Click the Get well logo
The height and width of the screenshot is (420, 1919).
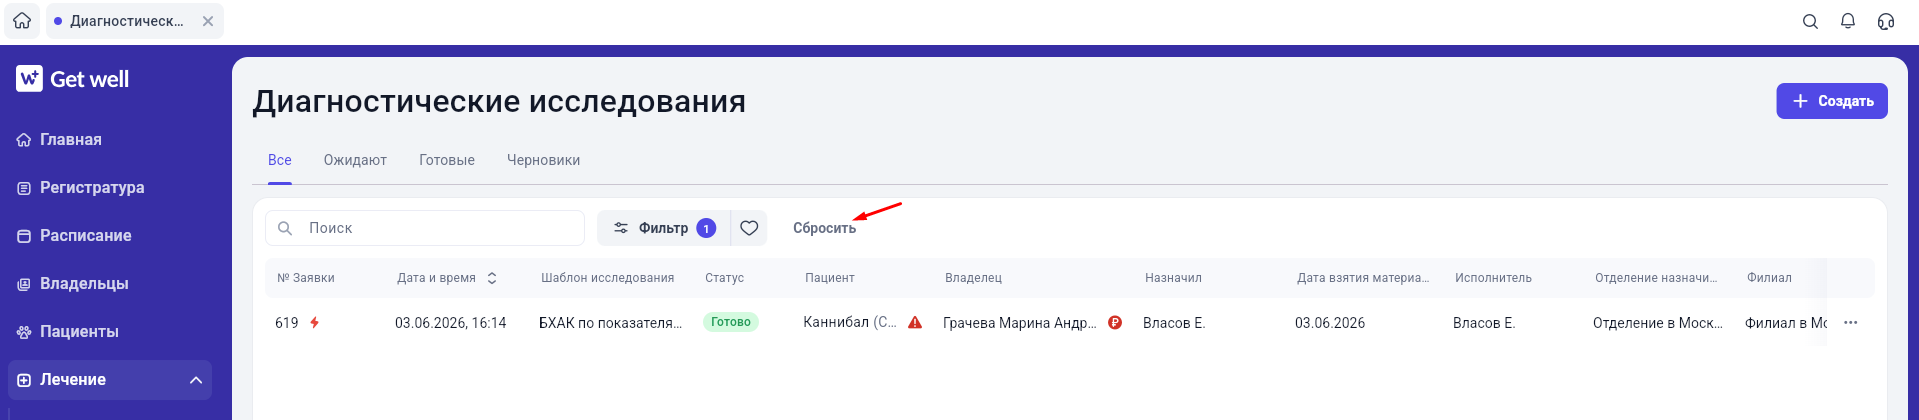point(73,79)
